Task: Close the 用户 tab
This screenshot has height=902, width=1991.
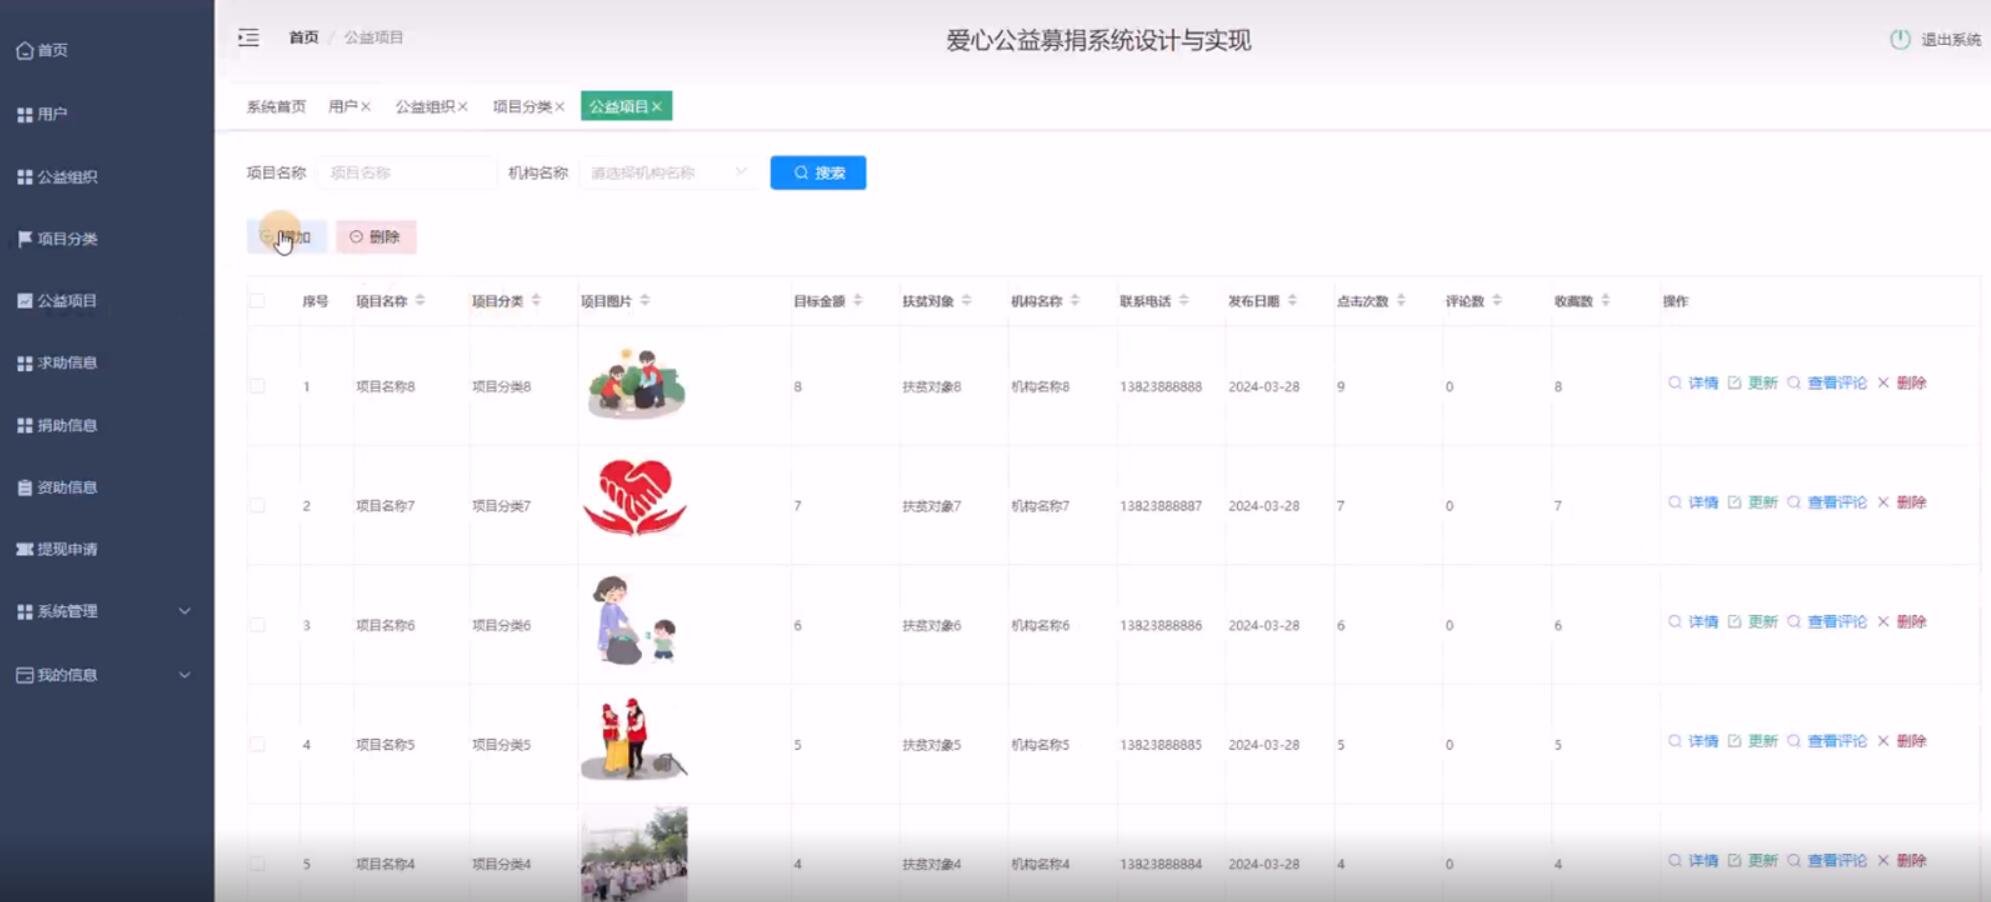Action: tap(366, 107)
